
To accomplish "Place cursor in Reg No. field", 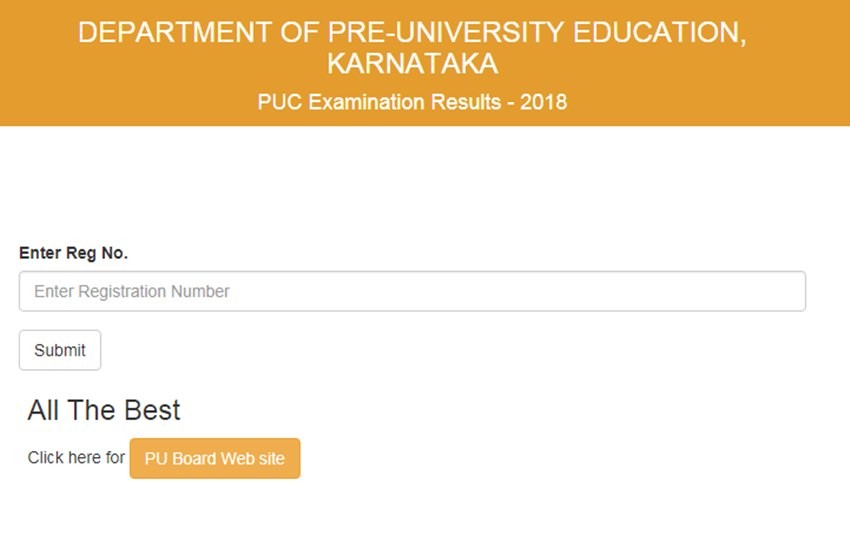I will point(412,291).
